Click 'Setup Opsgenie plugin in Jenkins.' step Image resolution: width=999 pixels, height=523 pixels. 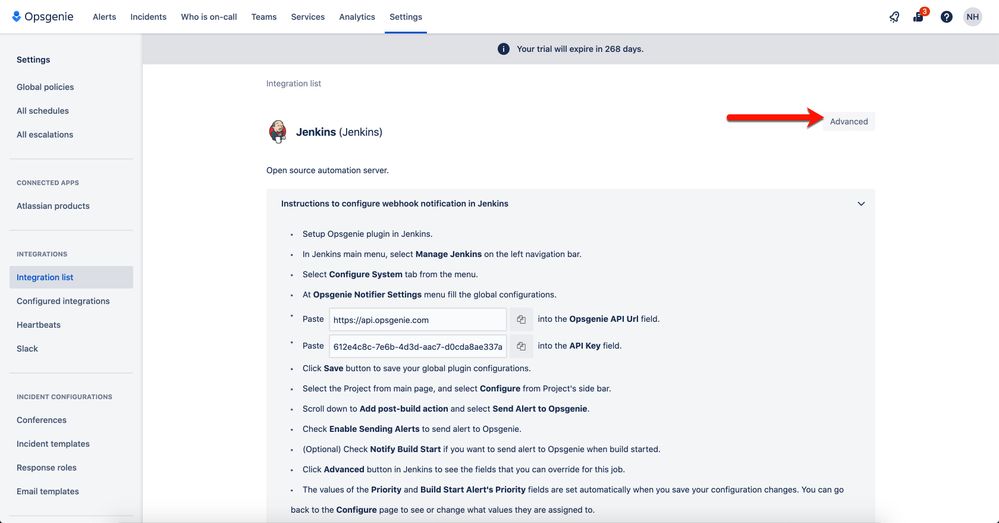(x=368, y=234)
